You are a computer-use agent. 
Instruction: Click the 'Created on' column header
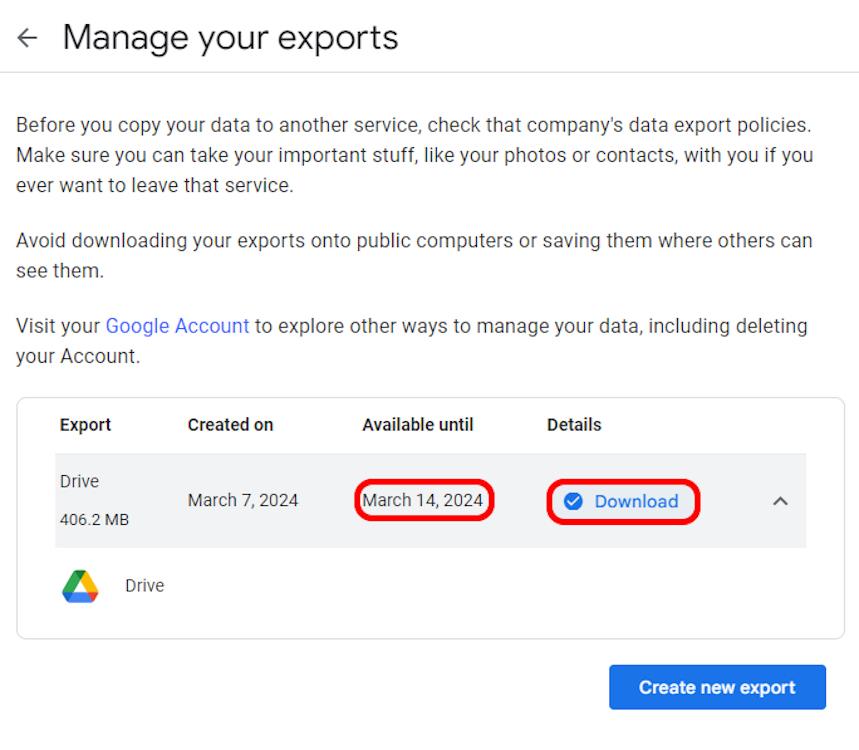click(x=230, y=425)
